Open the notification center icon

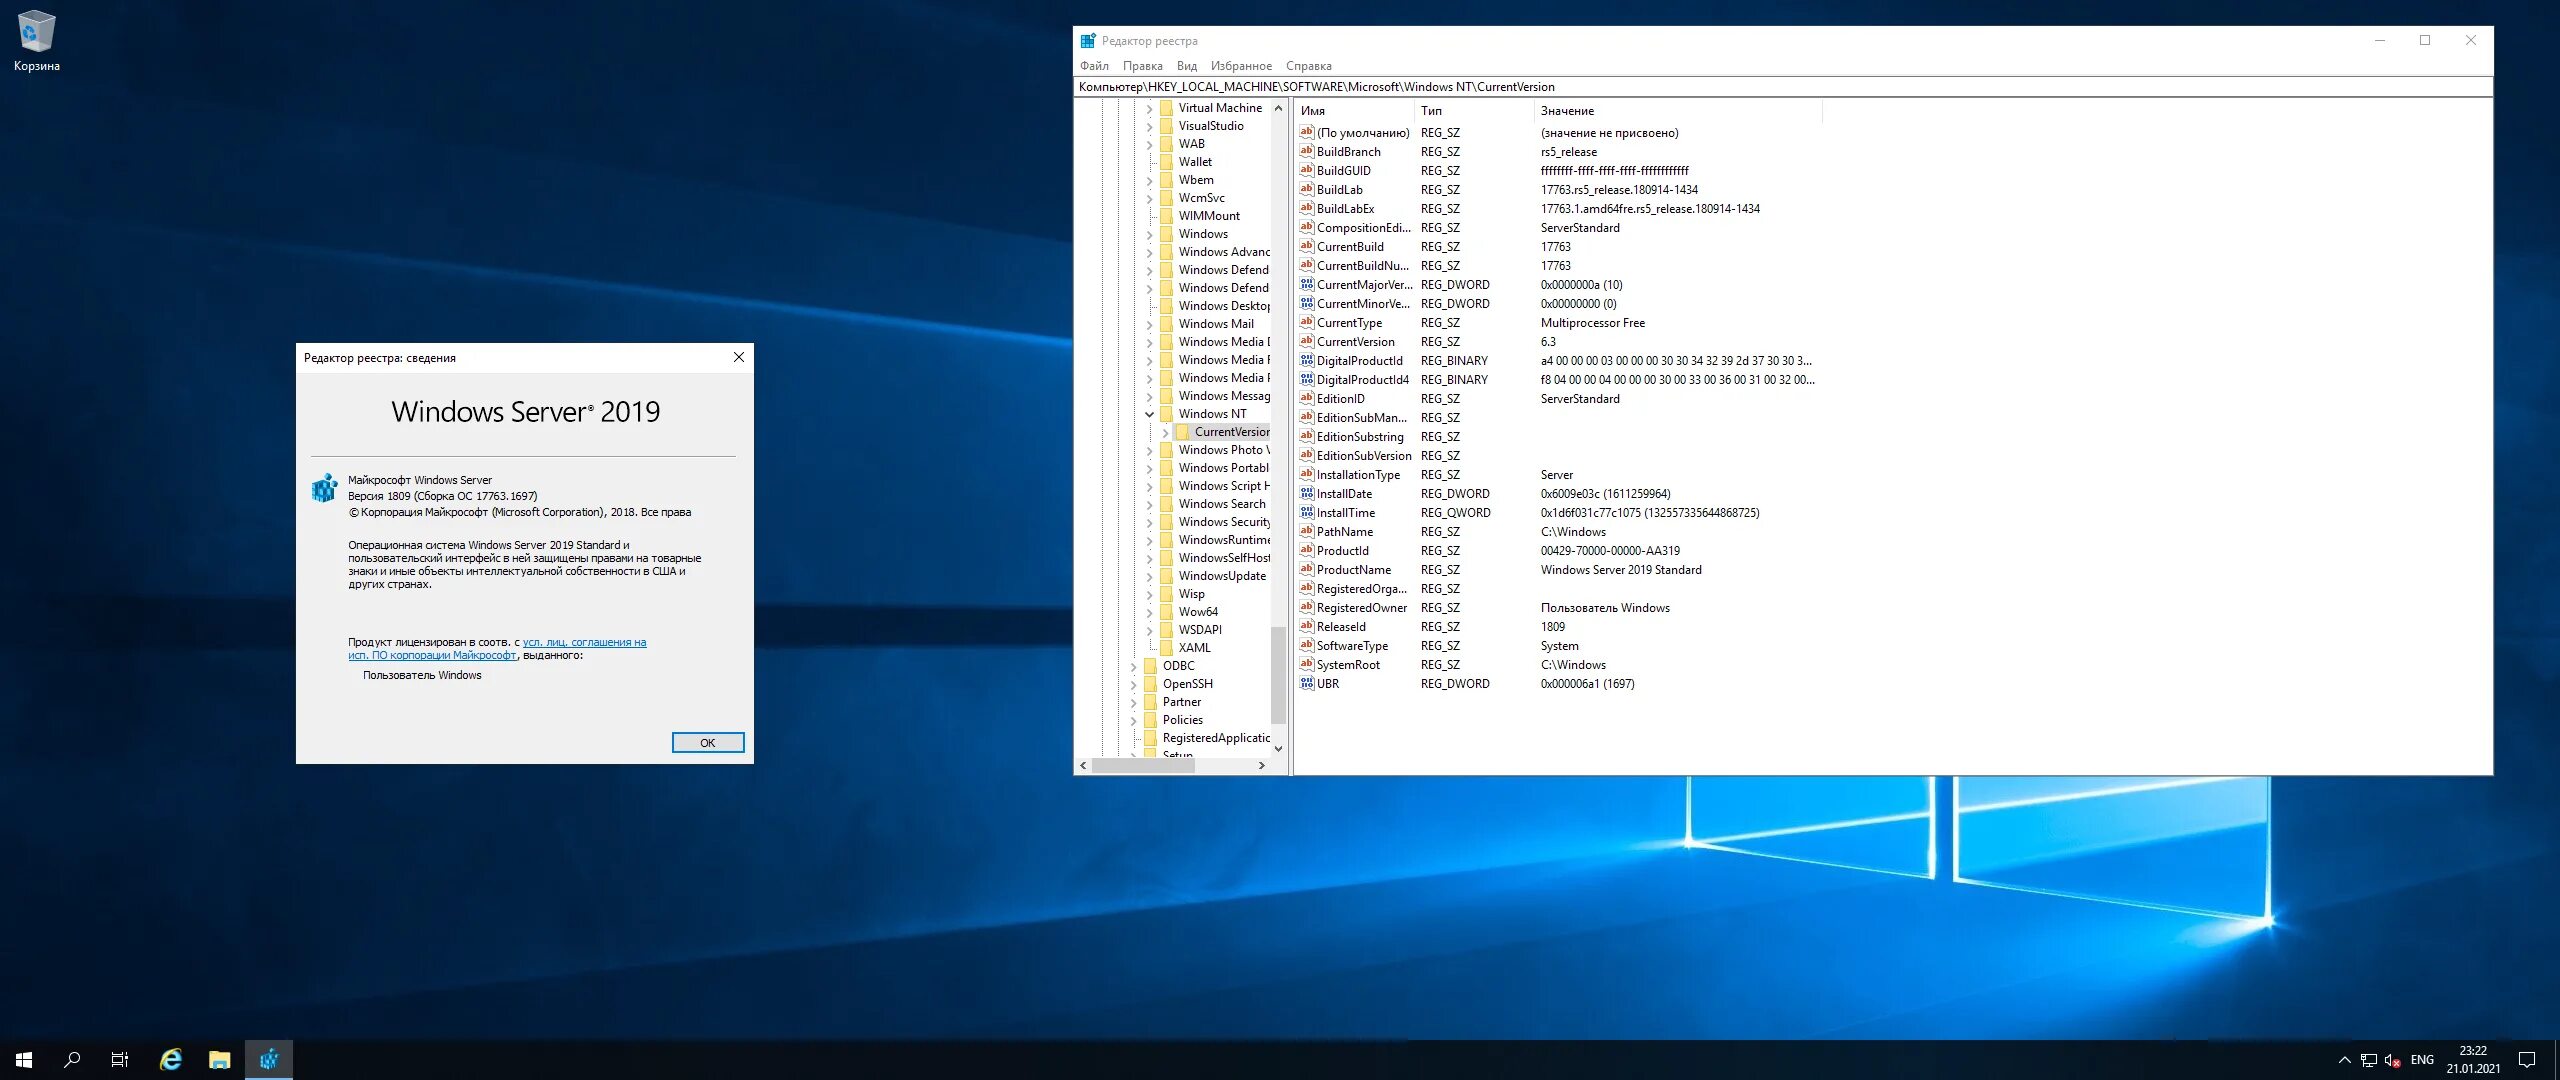[2527, 1060]
